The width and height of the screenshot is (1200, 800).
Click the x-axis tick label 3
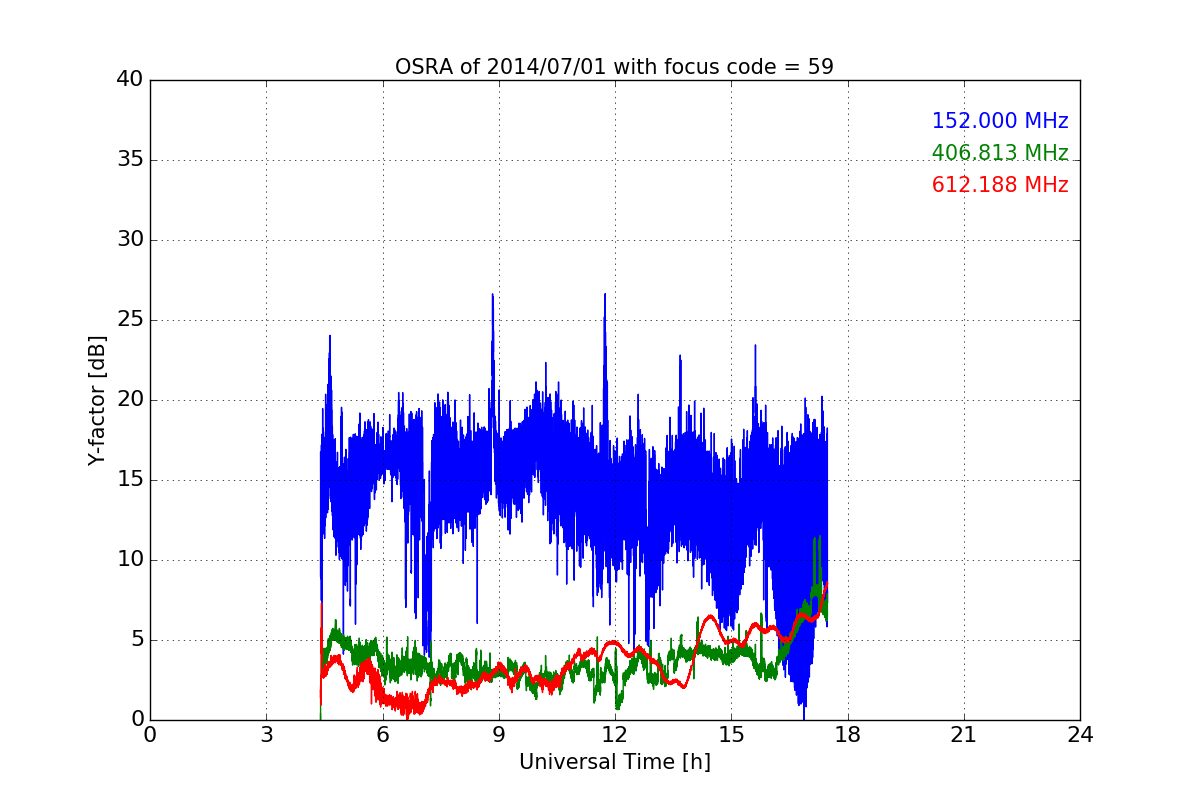[x=266, y=735]
